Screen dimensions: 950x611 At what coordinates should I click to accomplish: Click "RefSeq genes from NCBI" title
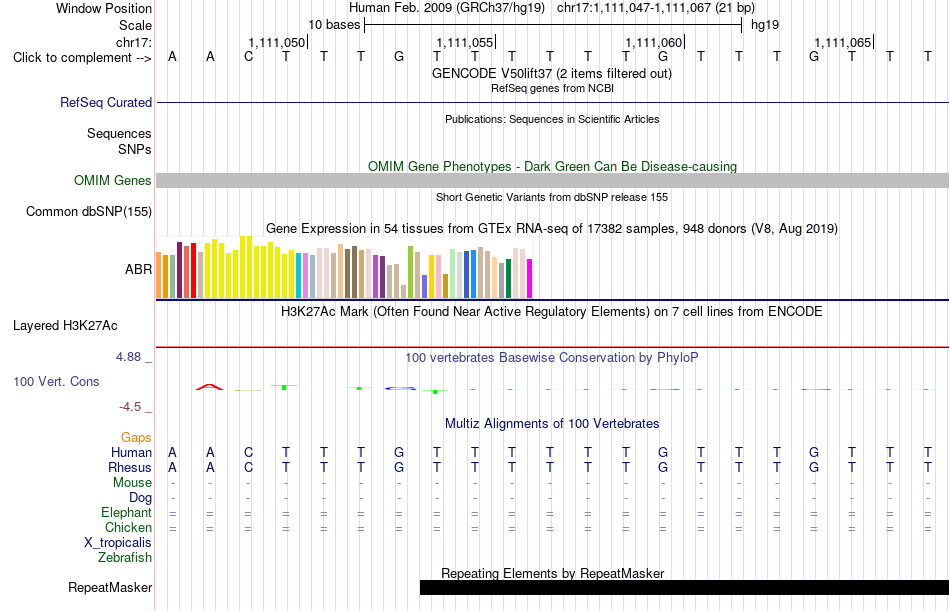[552, 88]
